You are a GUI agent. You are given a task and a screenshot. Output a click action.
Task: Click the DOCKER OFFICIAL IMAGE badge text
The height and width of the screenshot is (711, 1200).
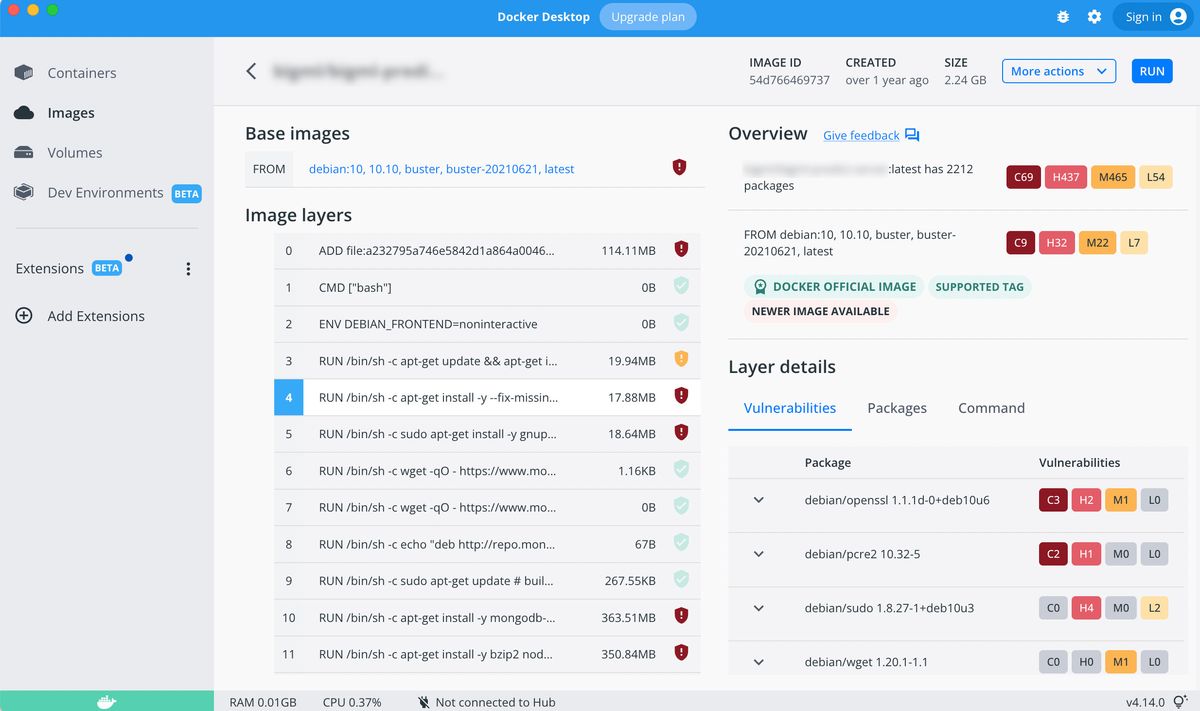point(845,287)
